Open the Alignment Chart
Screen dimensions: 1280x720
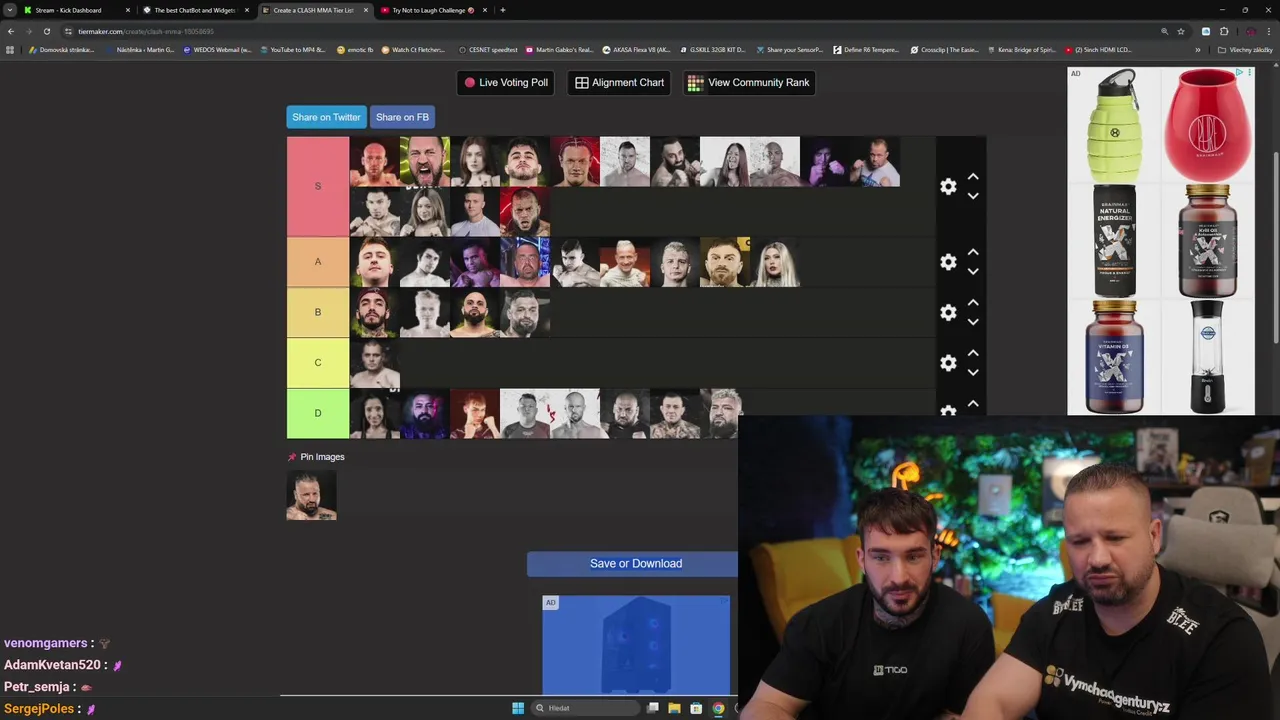coord(619,82)
